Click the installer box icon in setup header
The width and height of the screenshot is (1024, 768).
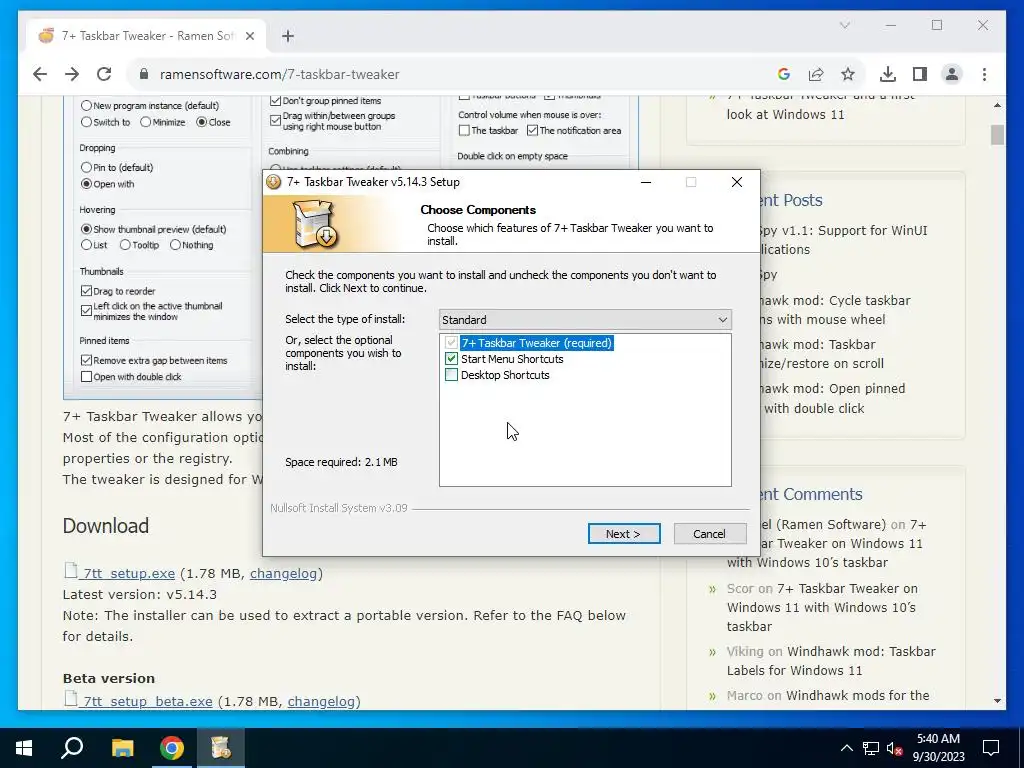point(314,224)
